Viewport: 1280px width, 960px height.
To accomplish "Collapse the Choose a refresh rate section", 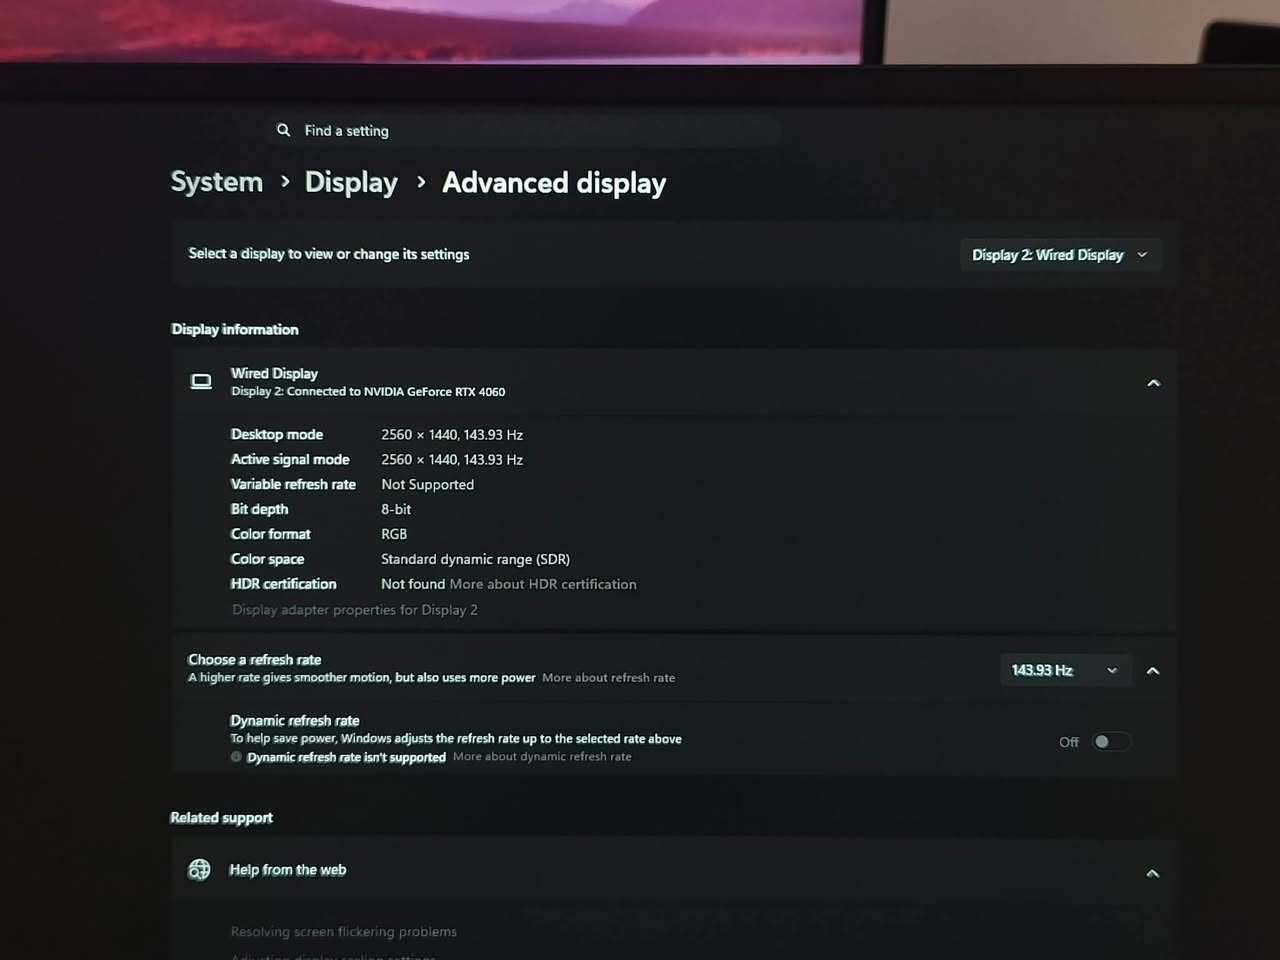I will pyautogui.click(x=1153, y=670).
